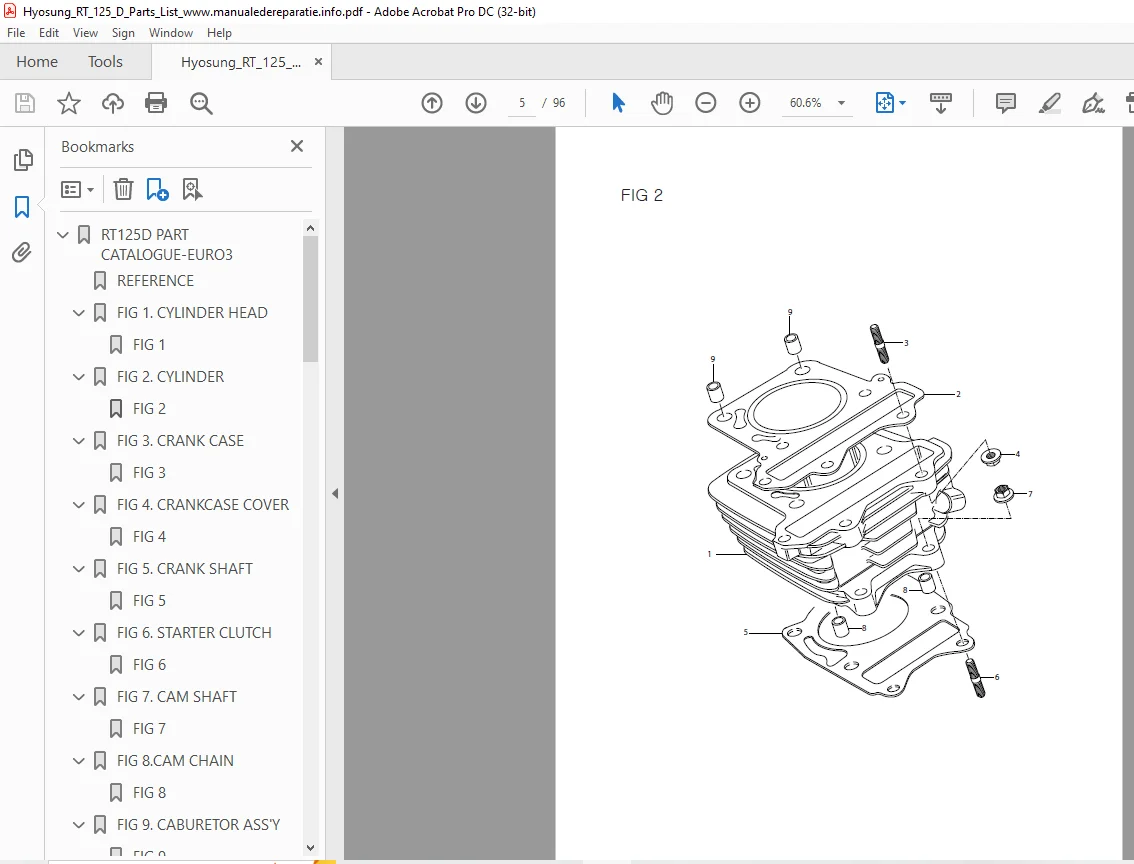1134x864 pixels.
Task: Activate the hand pan tool
Action: click(x=662, y=103)
